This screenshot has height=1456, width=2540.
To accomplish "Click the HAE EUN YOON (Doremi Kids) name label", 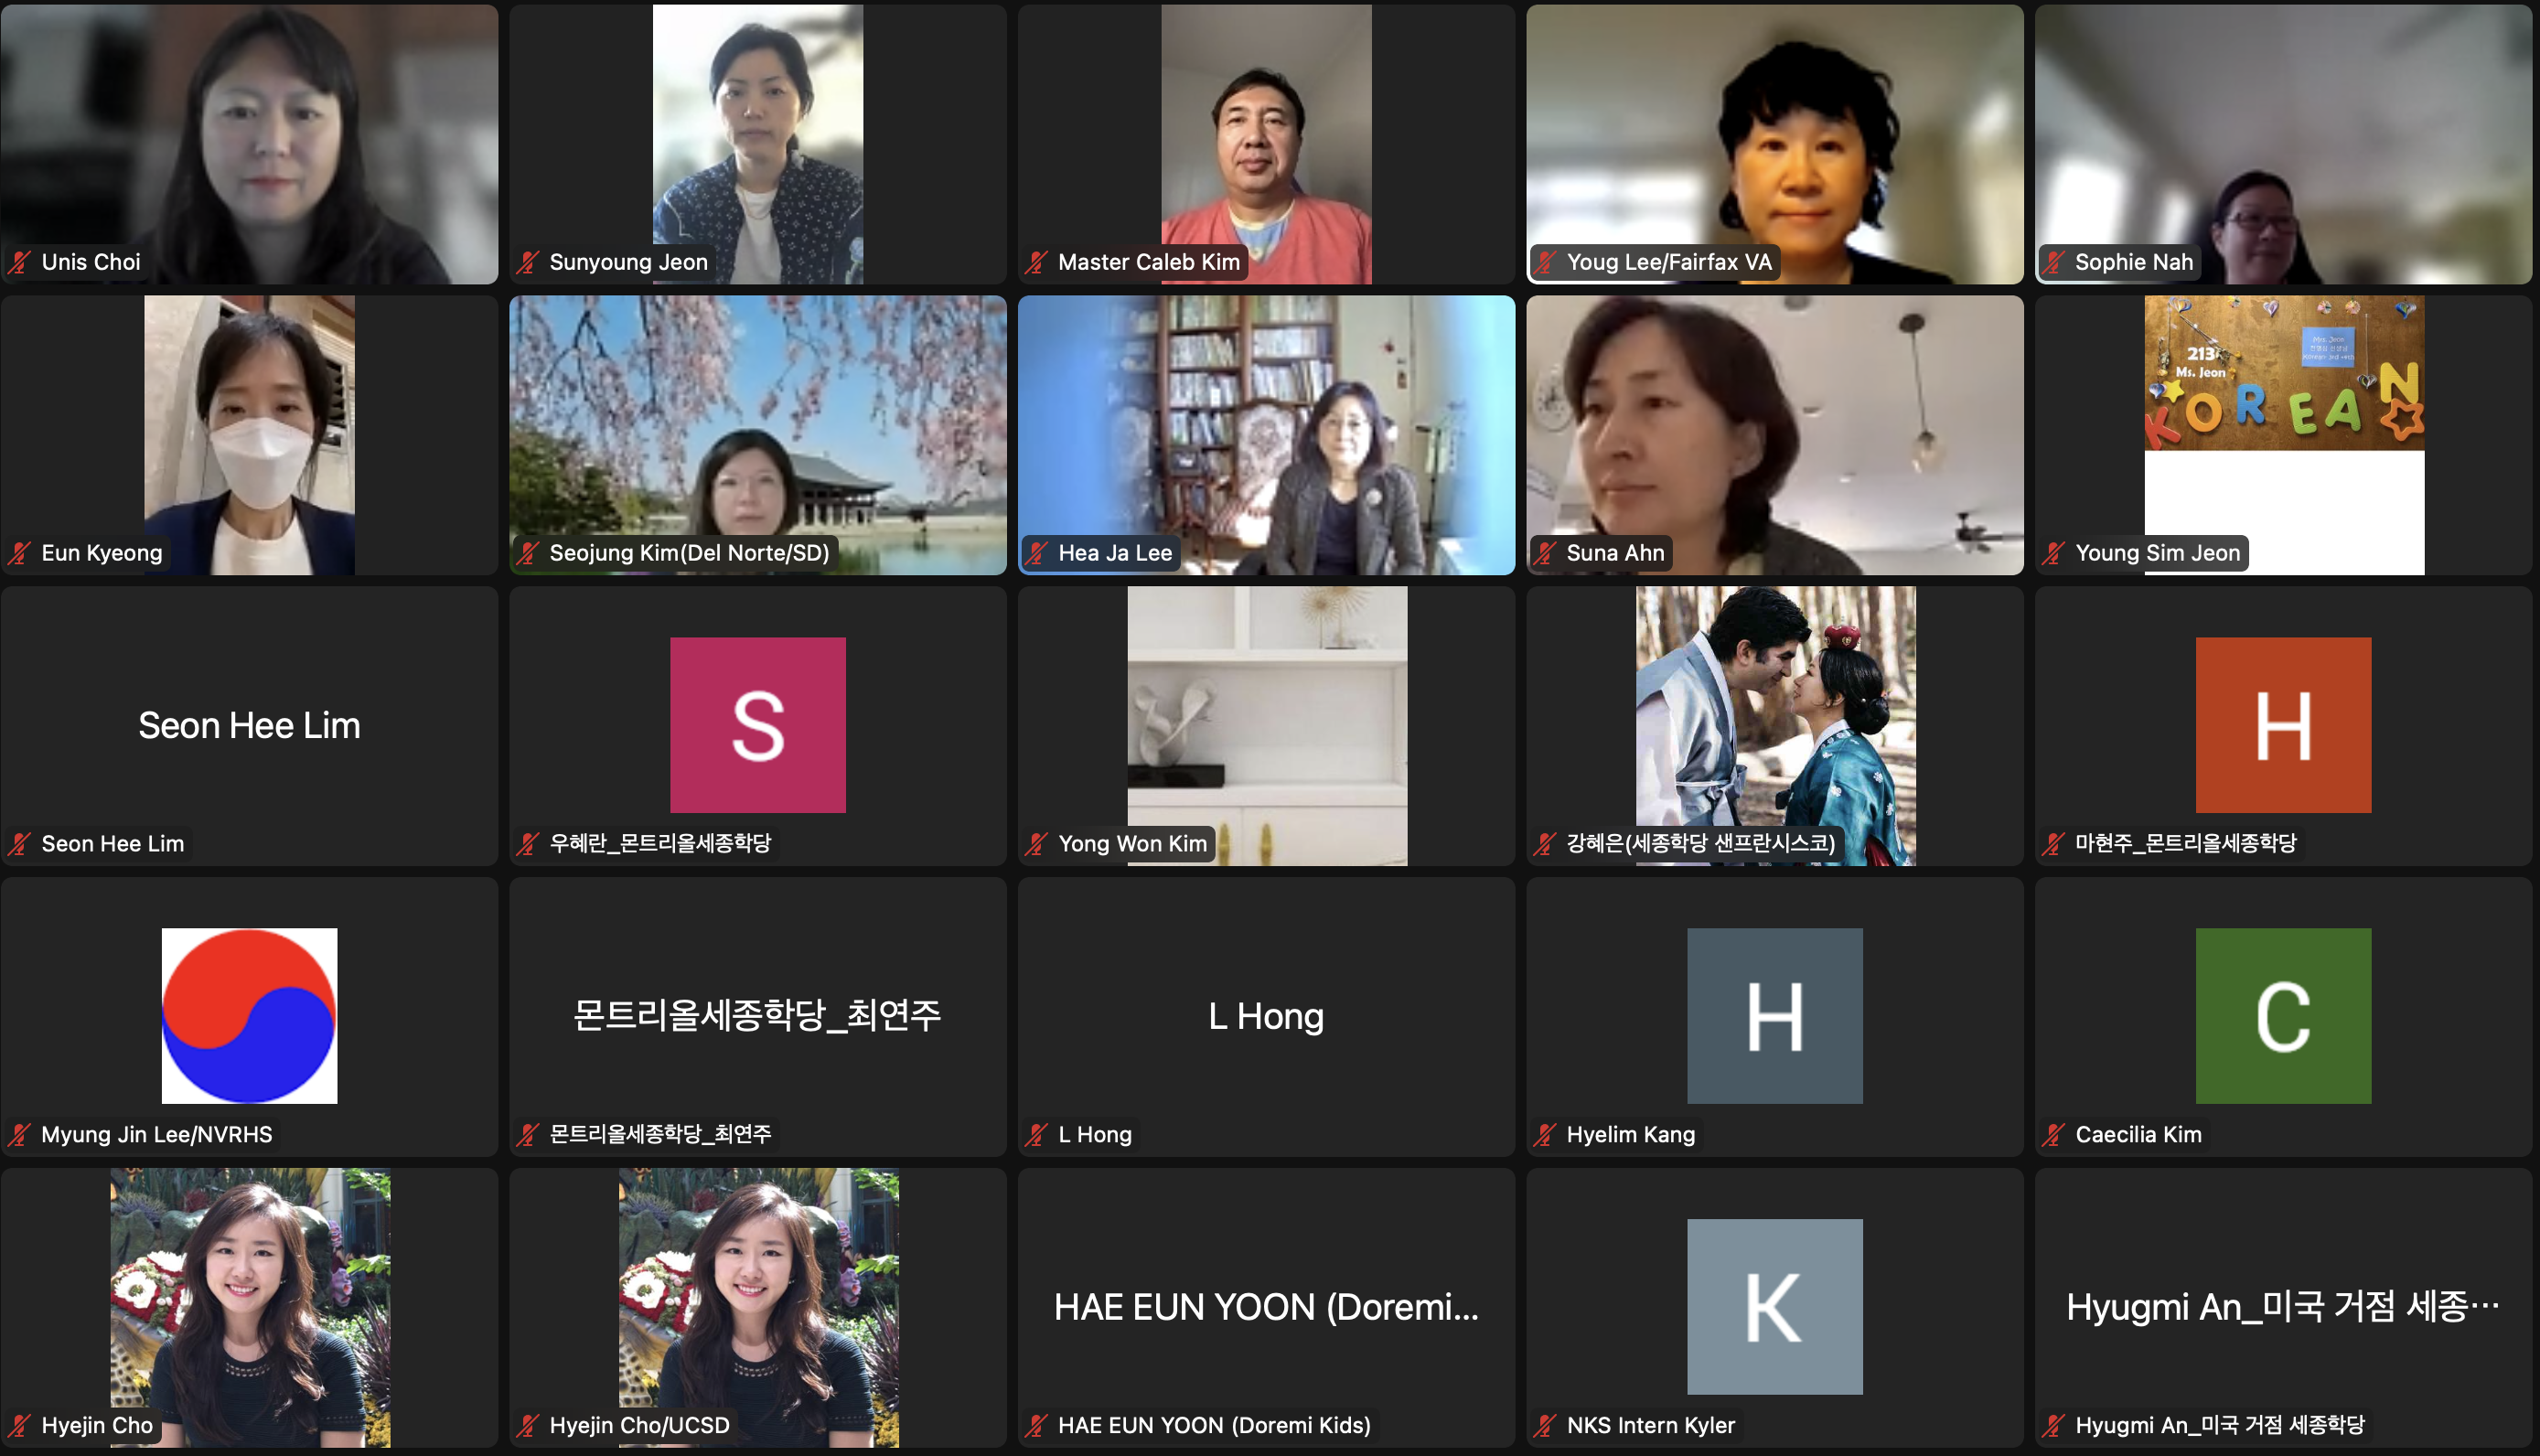I will [x=1213, y=1425].
